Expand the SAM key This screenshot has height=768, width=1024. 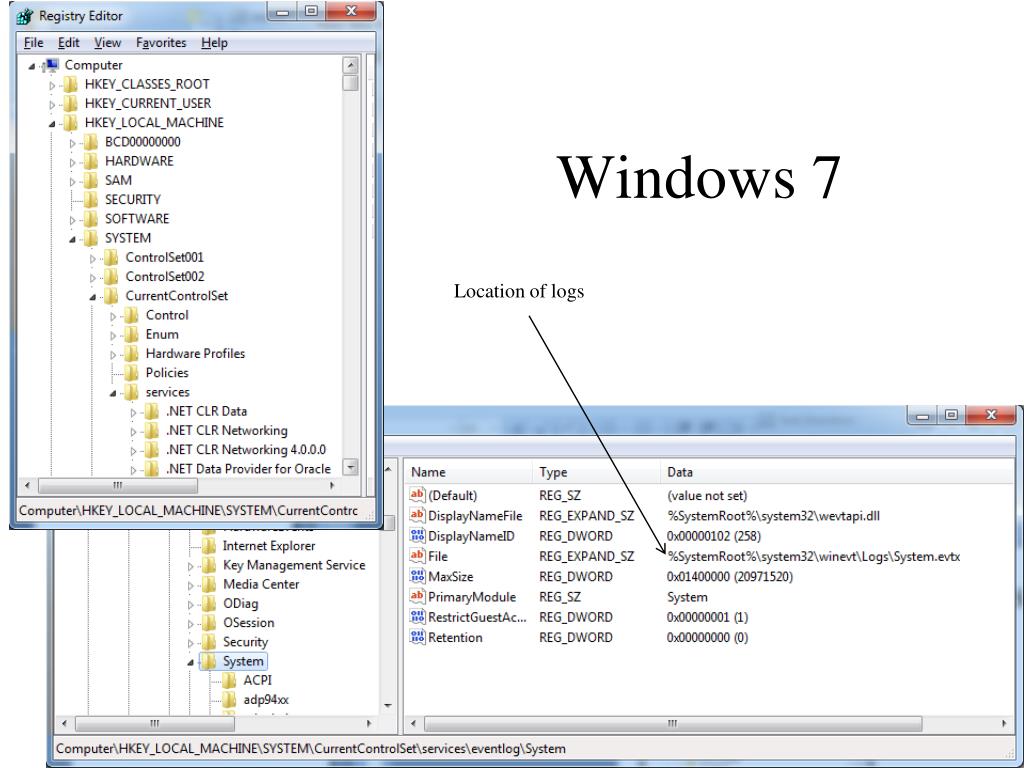coord(72,181)
